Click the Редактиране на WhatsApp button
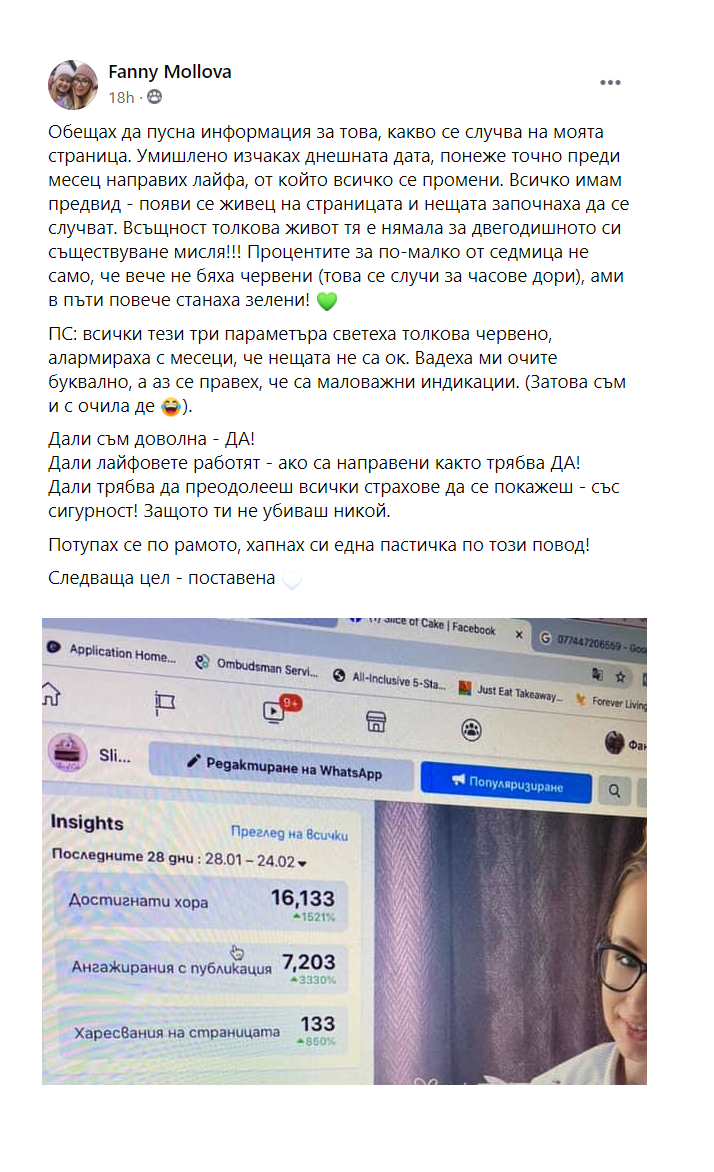Viewport: 714px width, 1172px height. (x=282, y=766)
